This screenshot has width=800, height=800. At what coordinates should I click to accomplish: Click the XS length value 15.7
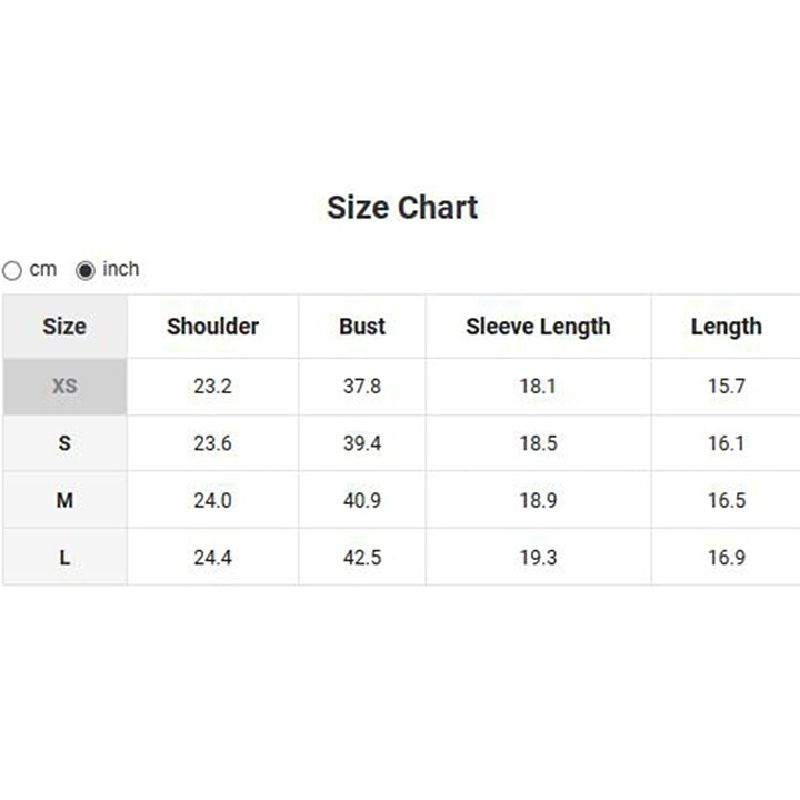[727, 386]
